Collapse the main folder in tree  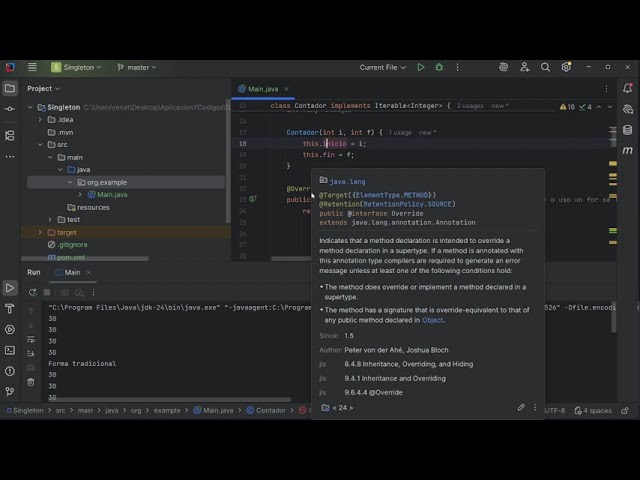(x=50, y=157)
